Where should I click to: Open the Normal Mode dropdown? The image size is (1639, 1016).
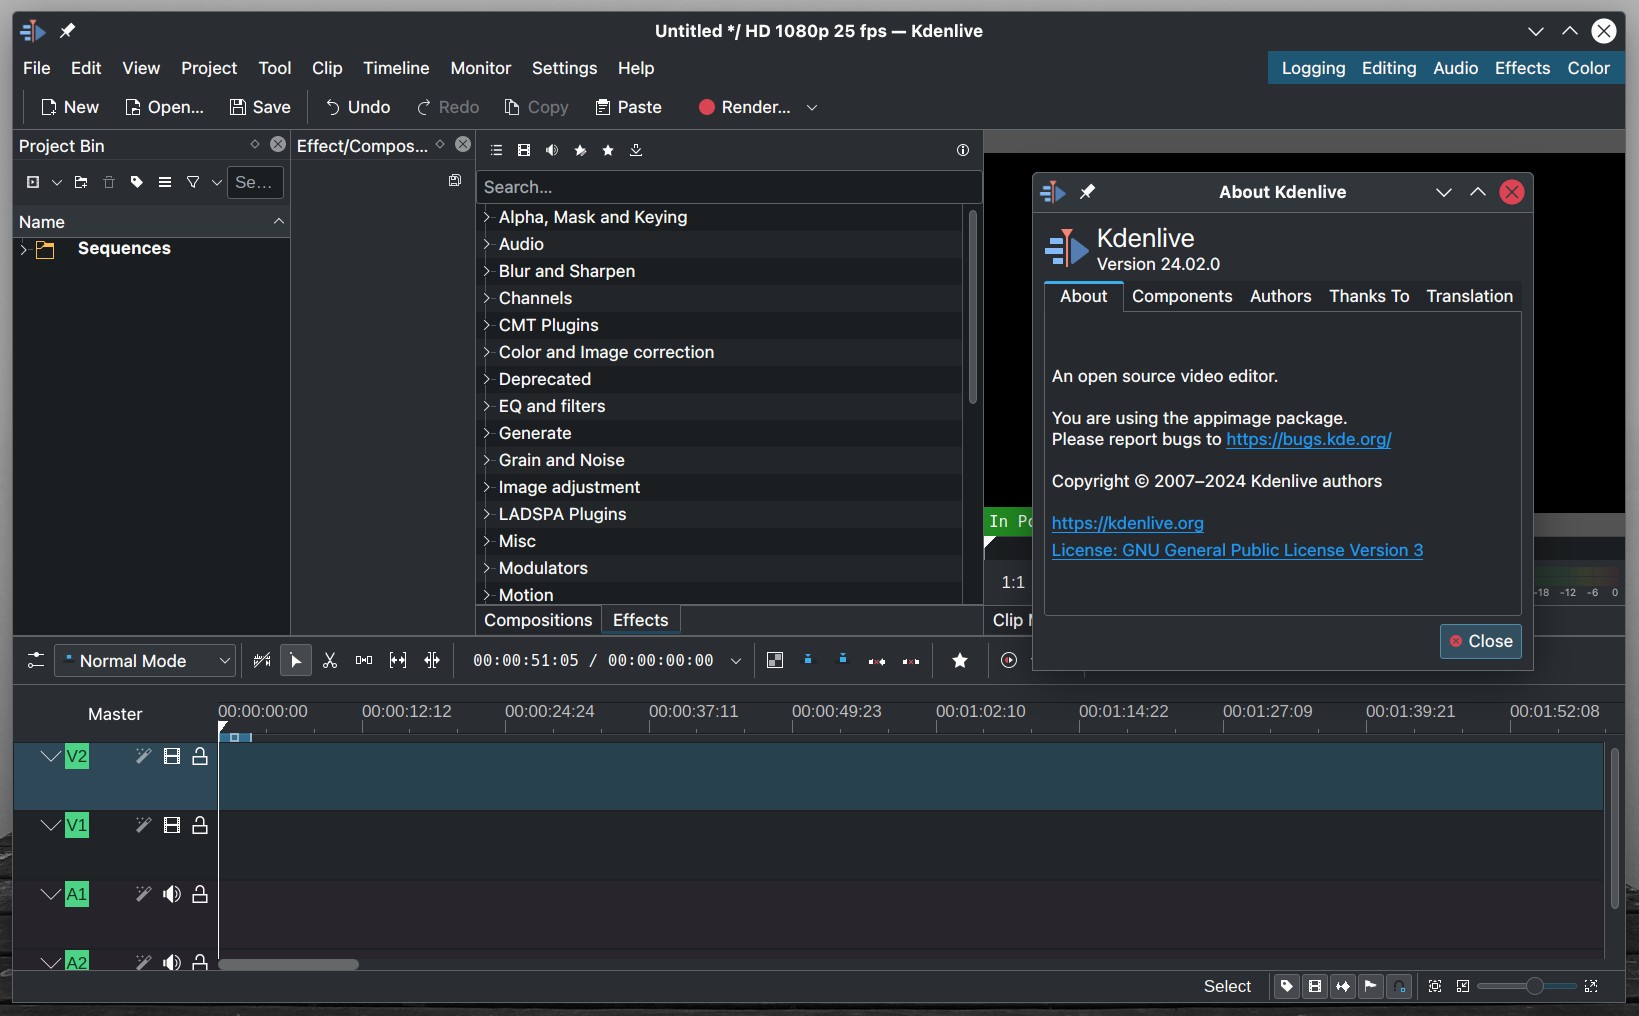pos(145,660)
